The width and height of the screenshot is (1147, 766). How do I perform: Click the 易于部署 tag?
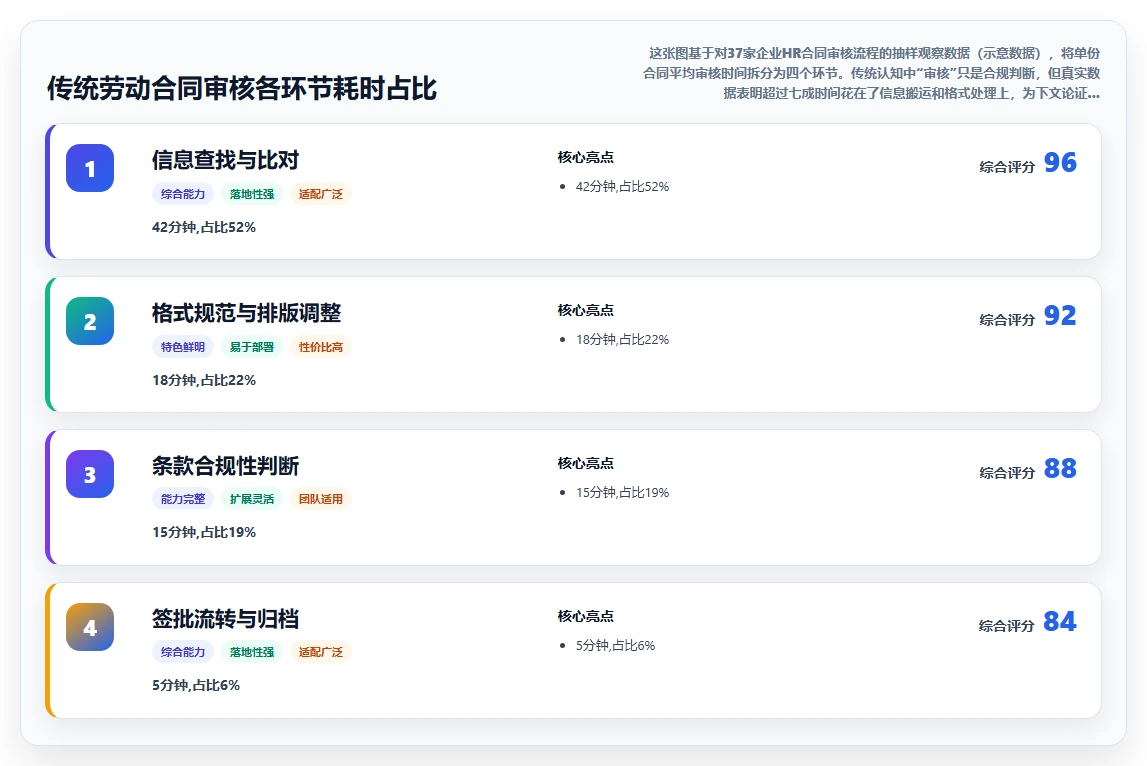[x=252, y=347]
